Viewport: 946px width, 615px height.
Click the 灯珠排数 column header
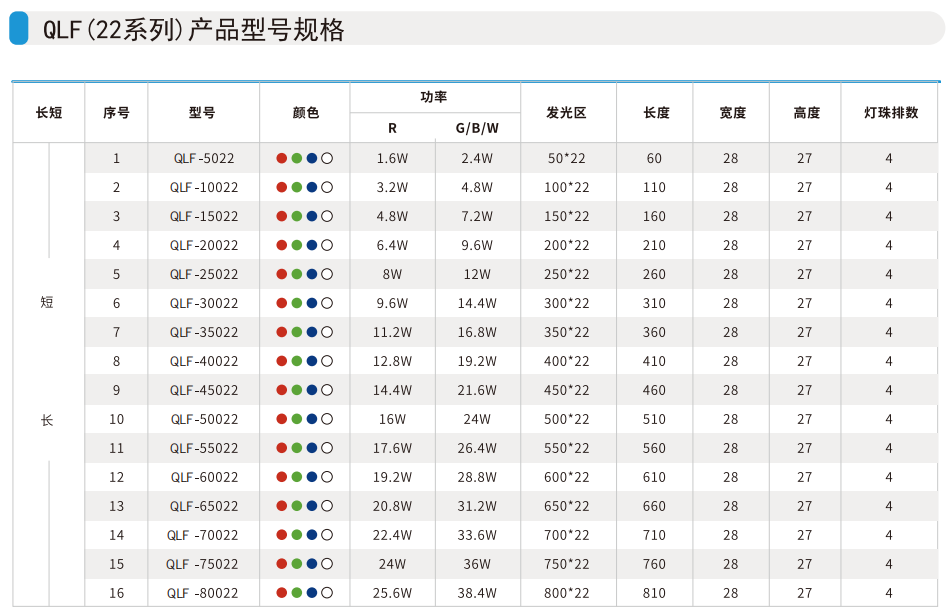click(890, 113)
